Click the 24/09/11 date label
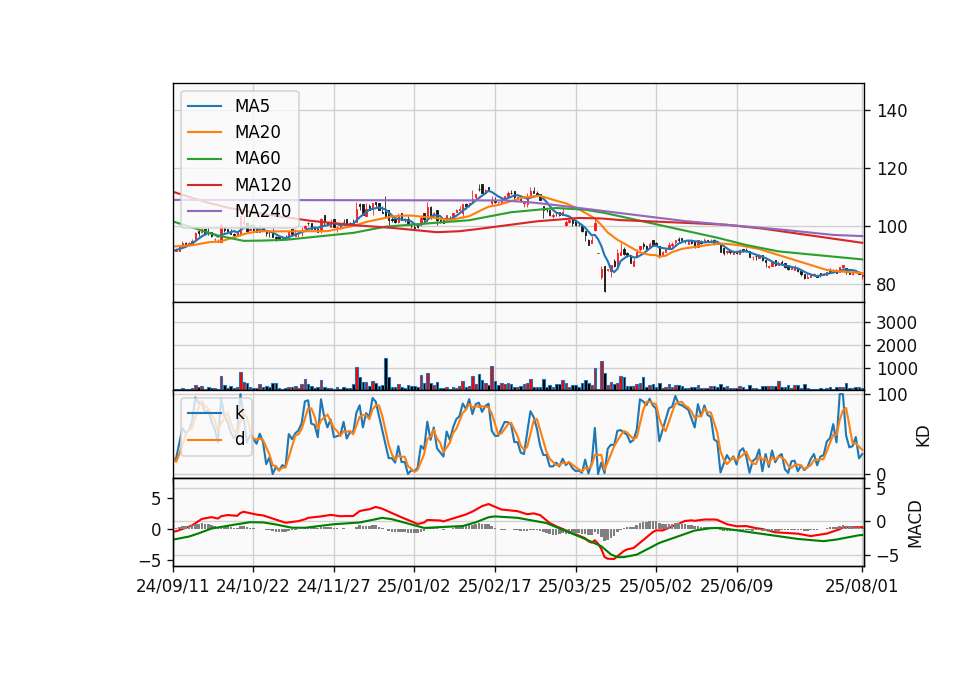The image size is (960, 690). (173, 587)
